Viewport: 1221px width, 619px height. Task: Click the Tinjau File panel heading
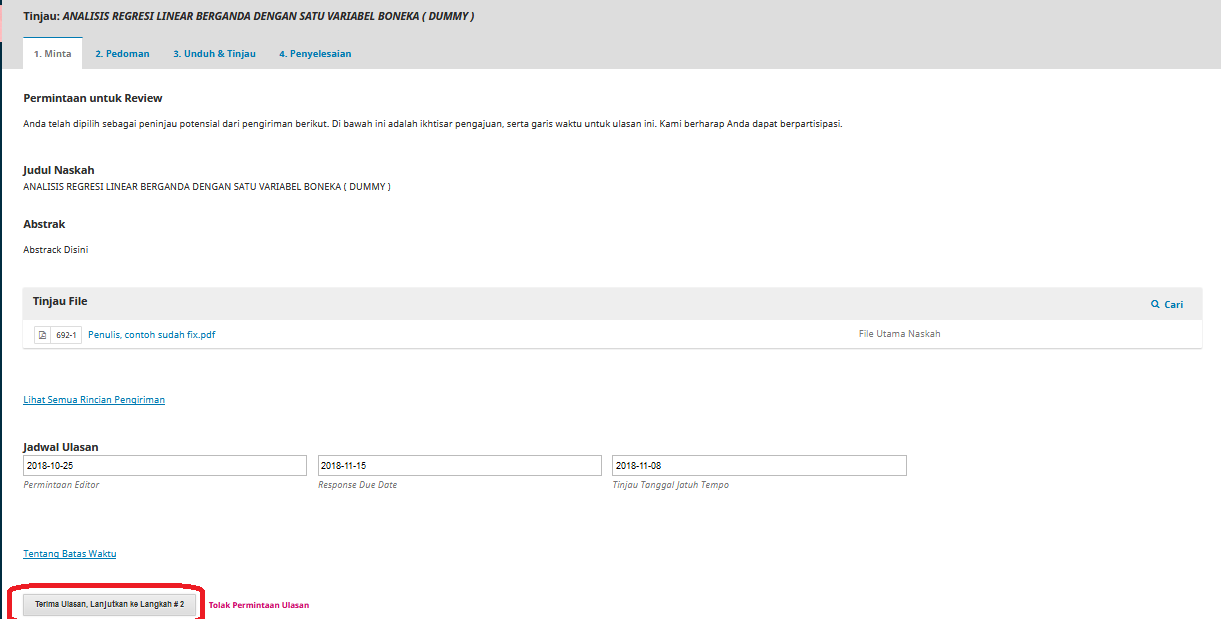tap(60, 301)
